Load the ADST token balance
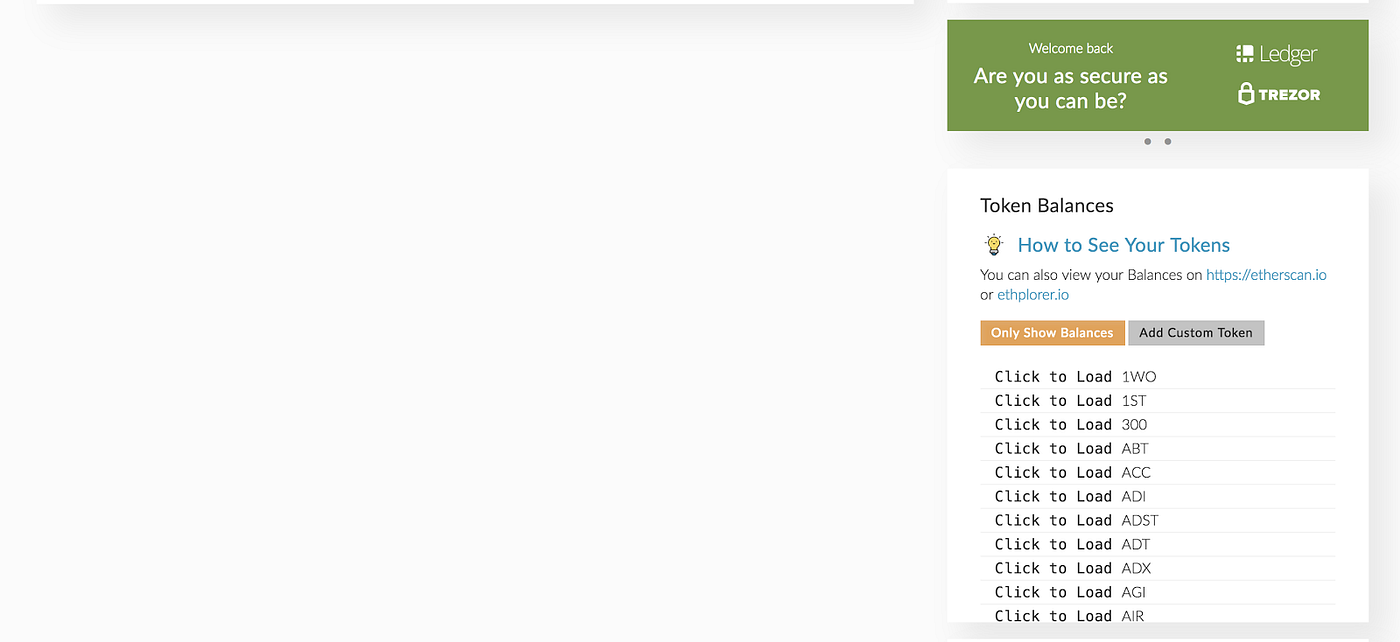The image size is (1400, 642). [x=1053, y=521]
